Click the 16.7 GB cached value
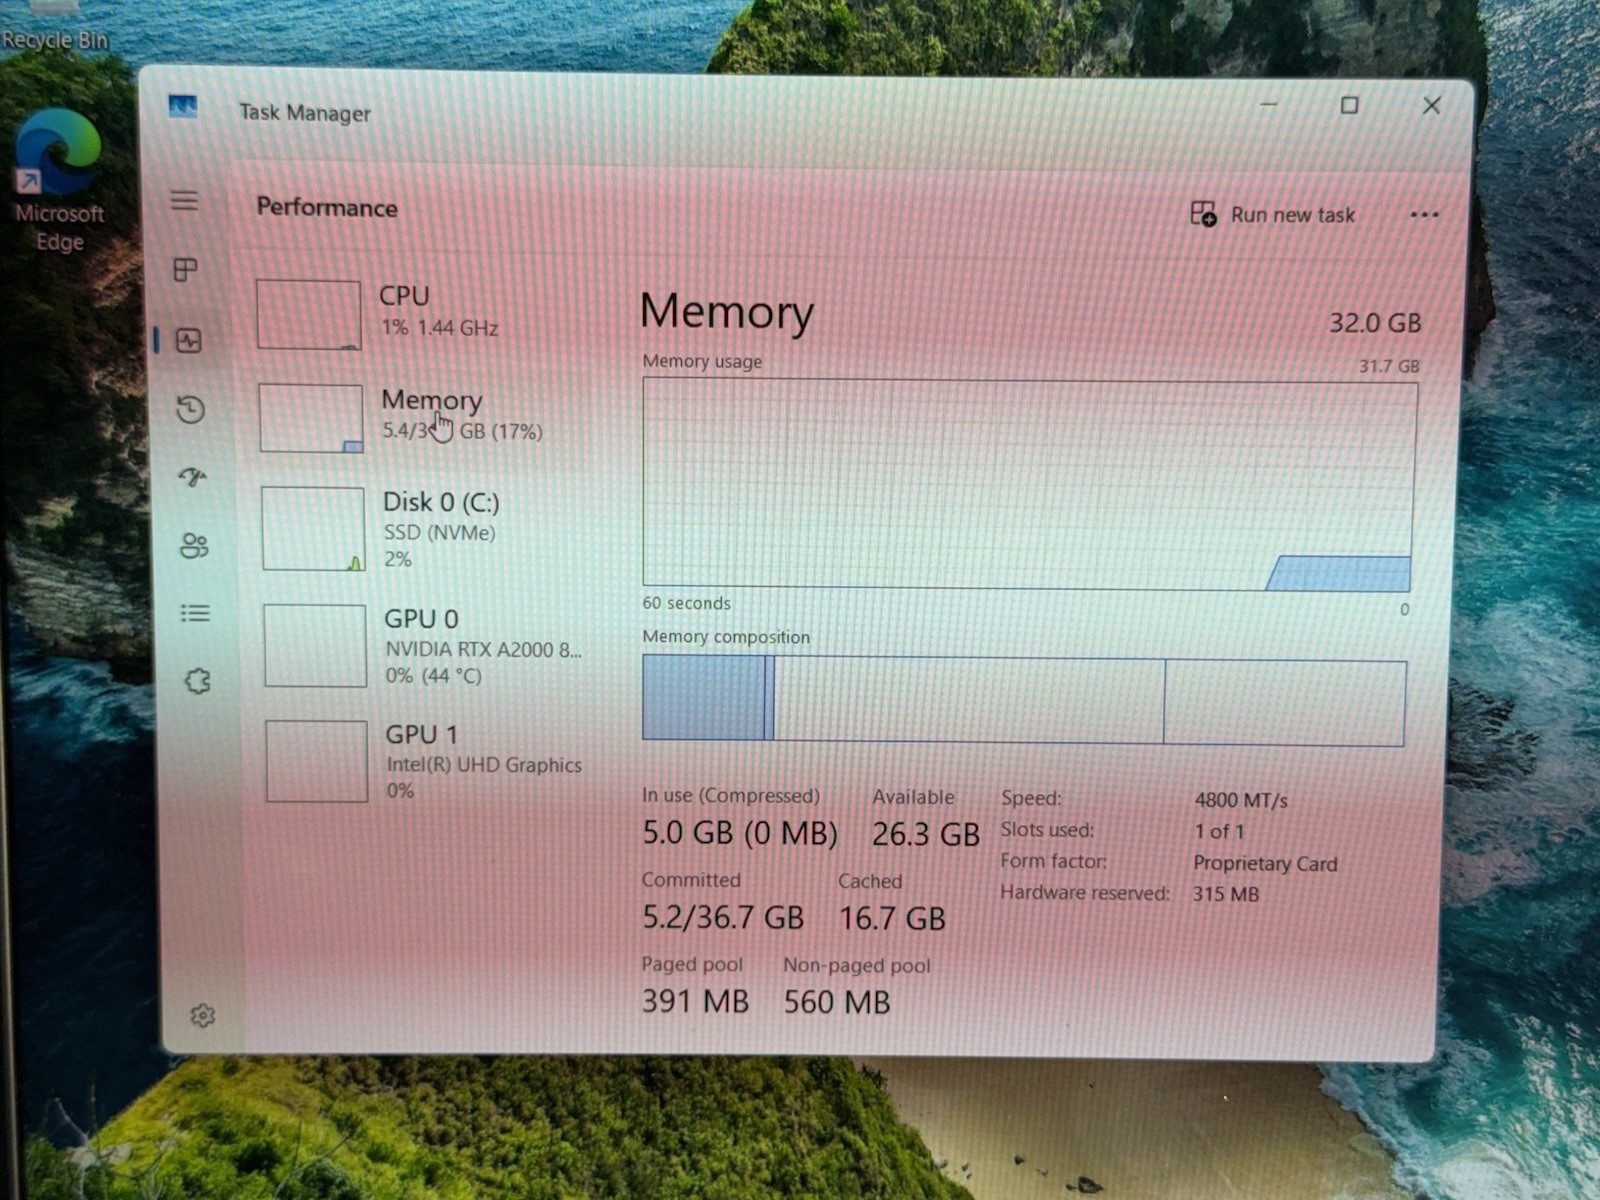This screenshot has width=1600, height=1200. (892, 918)
